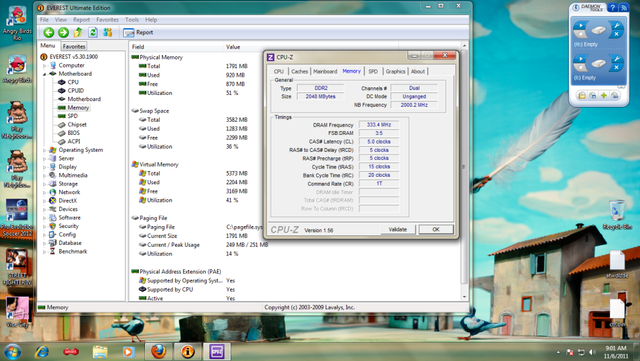
Task: Click the volume icon in system tray
Action: pos(592,352)
